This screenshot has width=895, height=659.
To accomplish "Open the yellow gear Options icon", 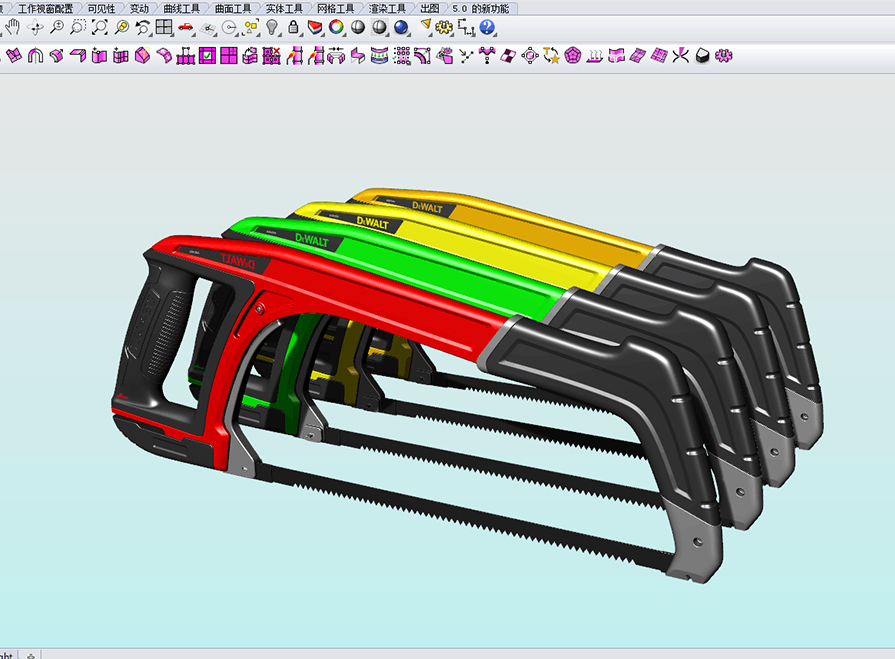I will click(x=444, y=27).
